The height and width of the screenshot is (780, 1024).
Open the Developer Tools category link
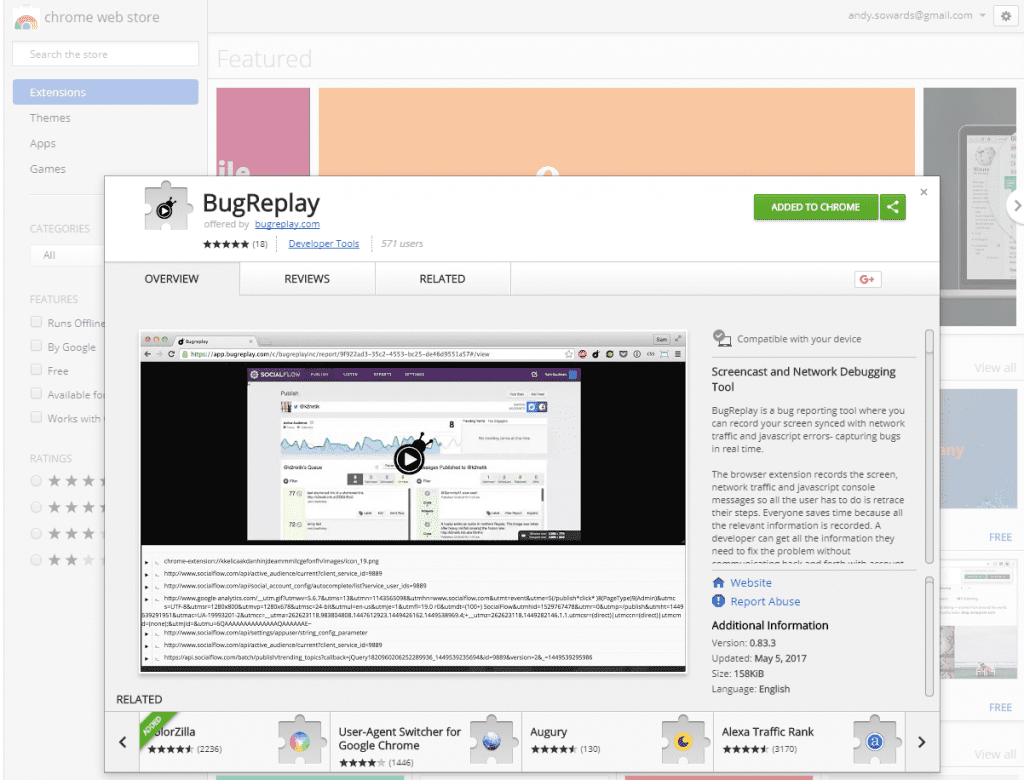point(324,244)
